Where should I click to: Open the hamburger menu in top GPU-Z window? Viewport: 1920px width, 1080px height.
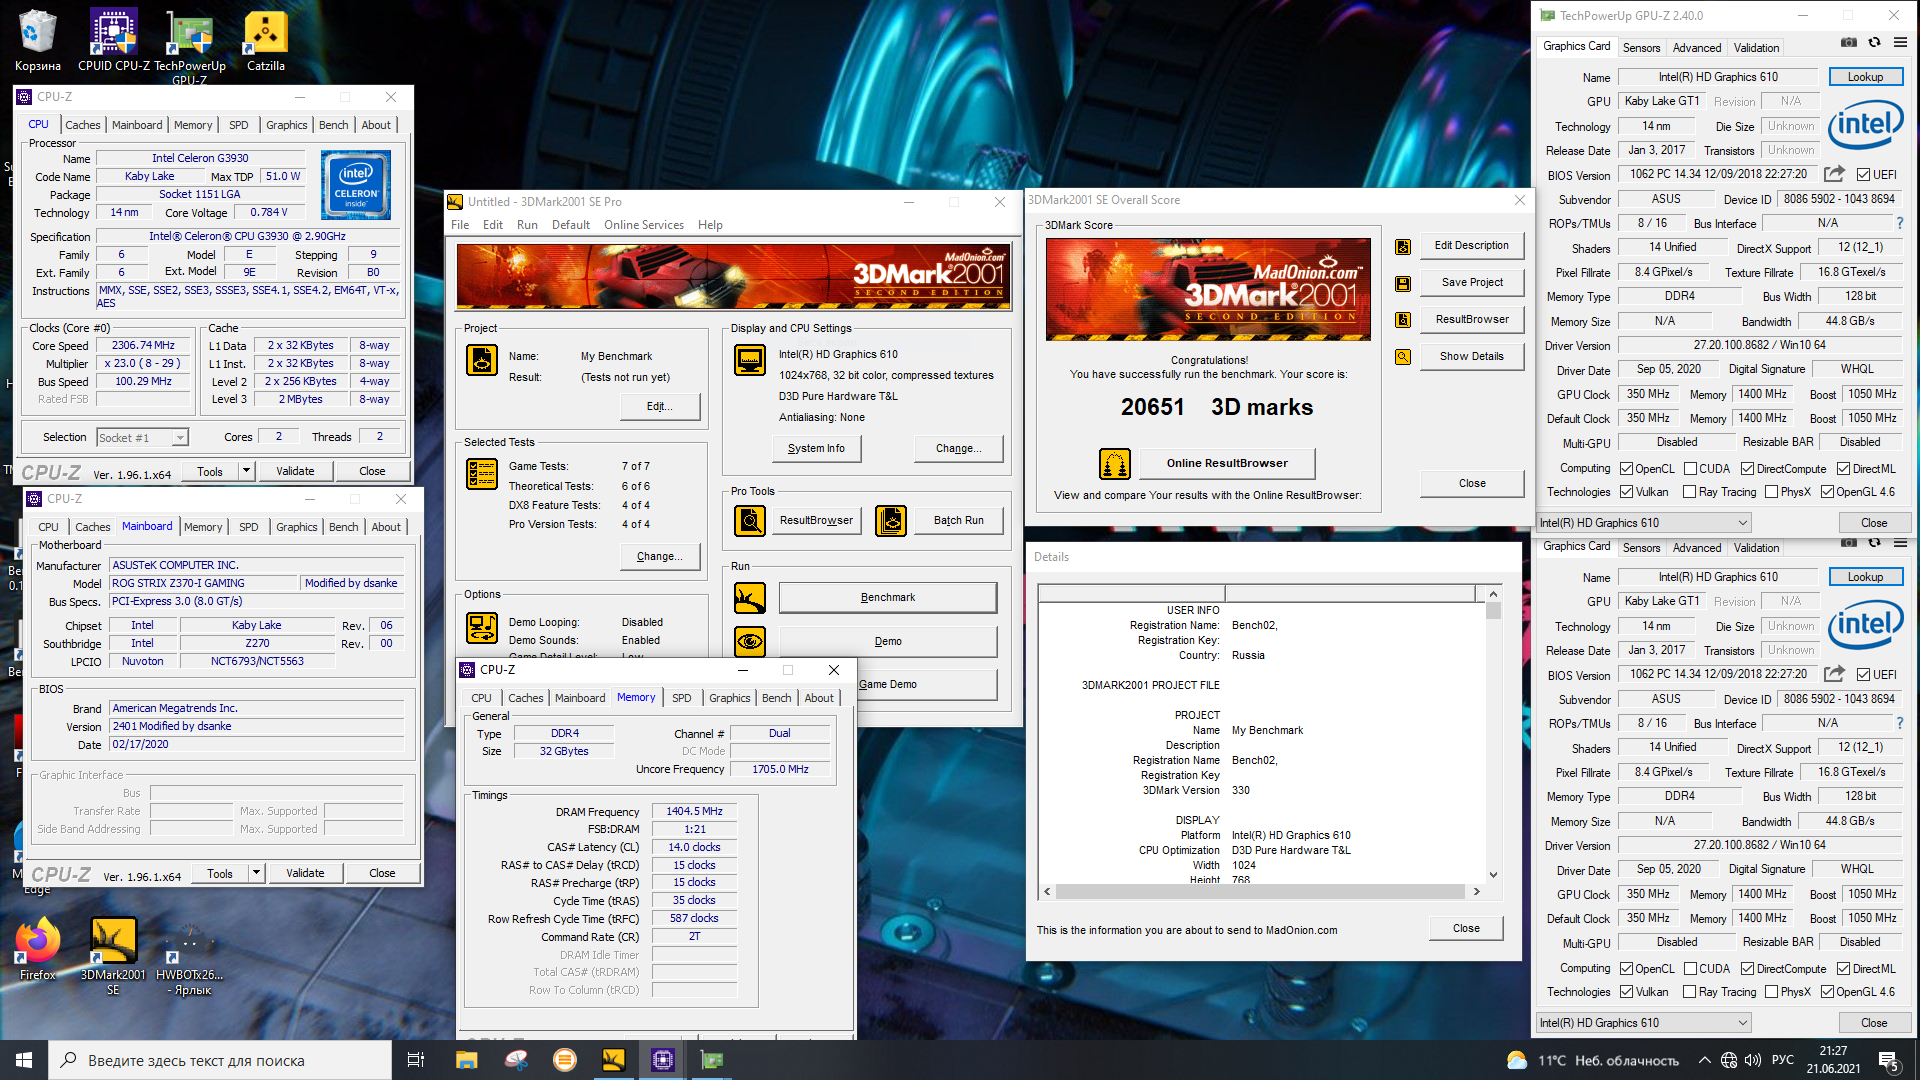pos(1900,43)
